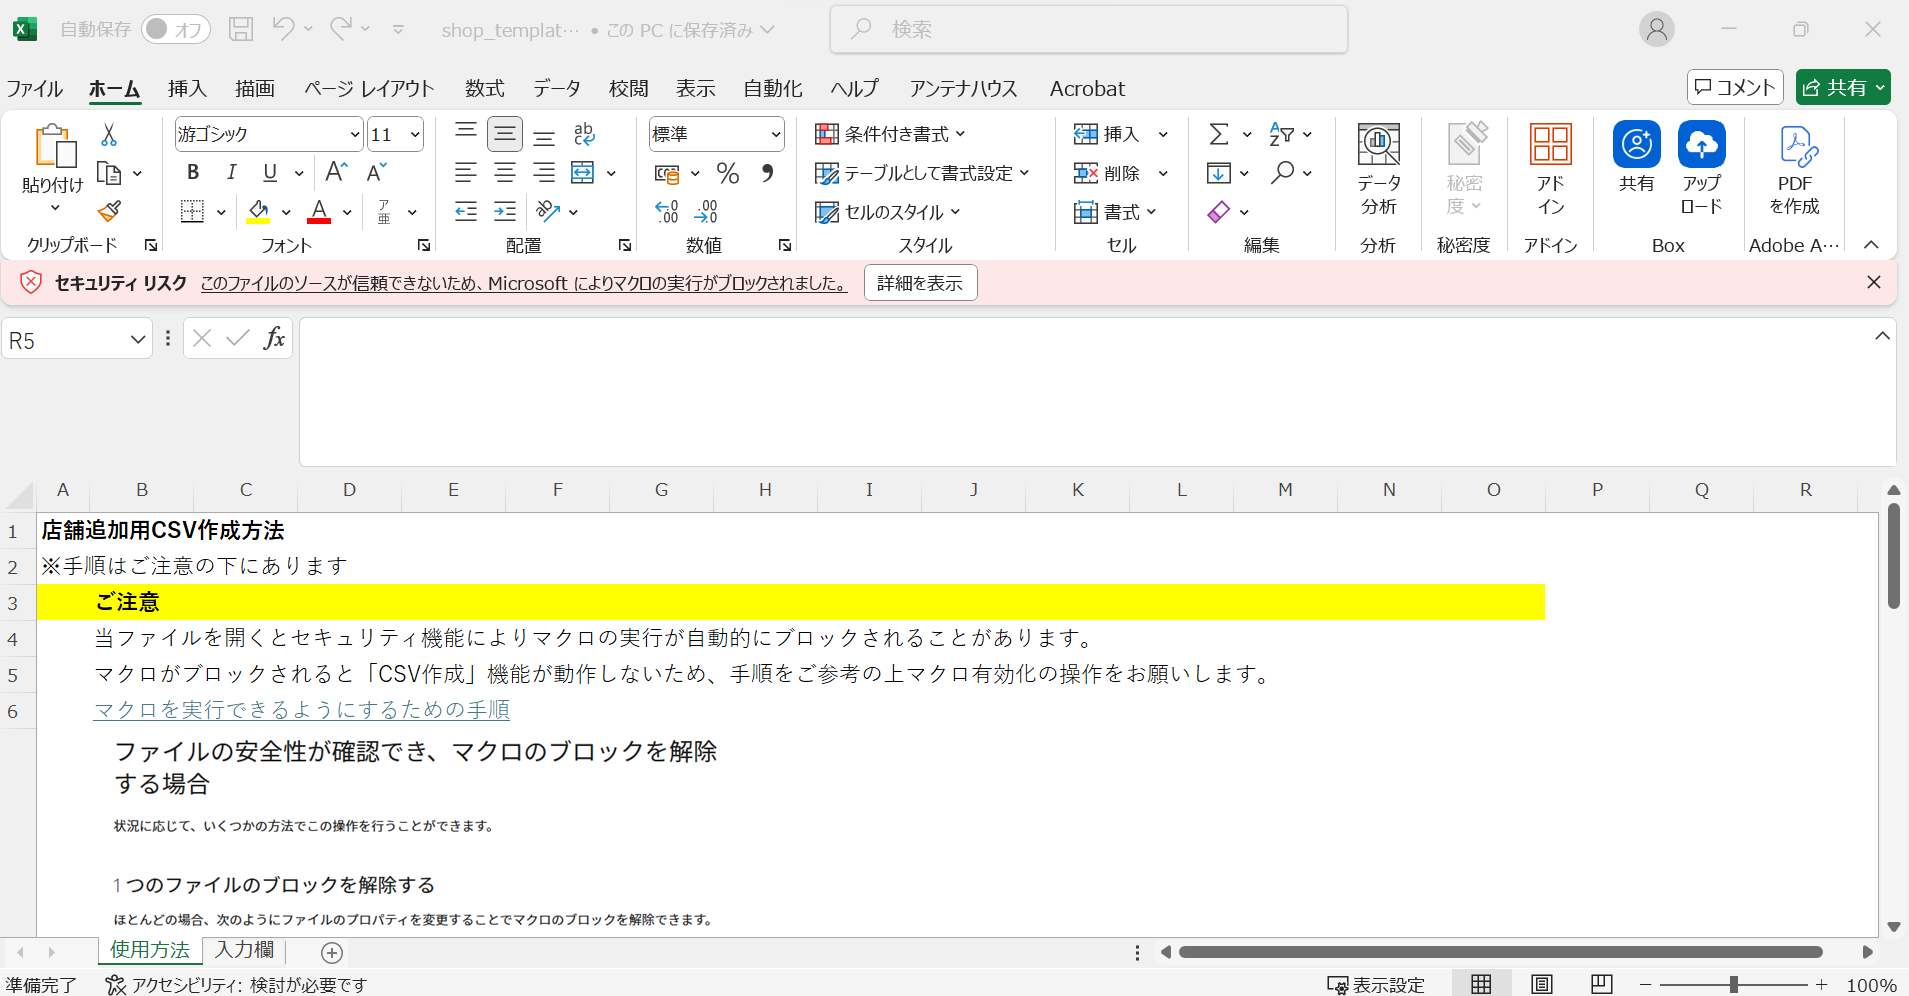Collapse the ribbon with chevron
The width and height of the screenshot is (1909, 996).
tap(1871, 245)
